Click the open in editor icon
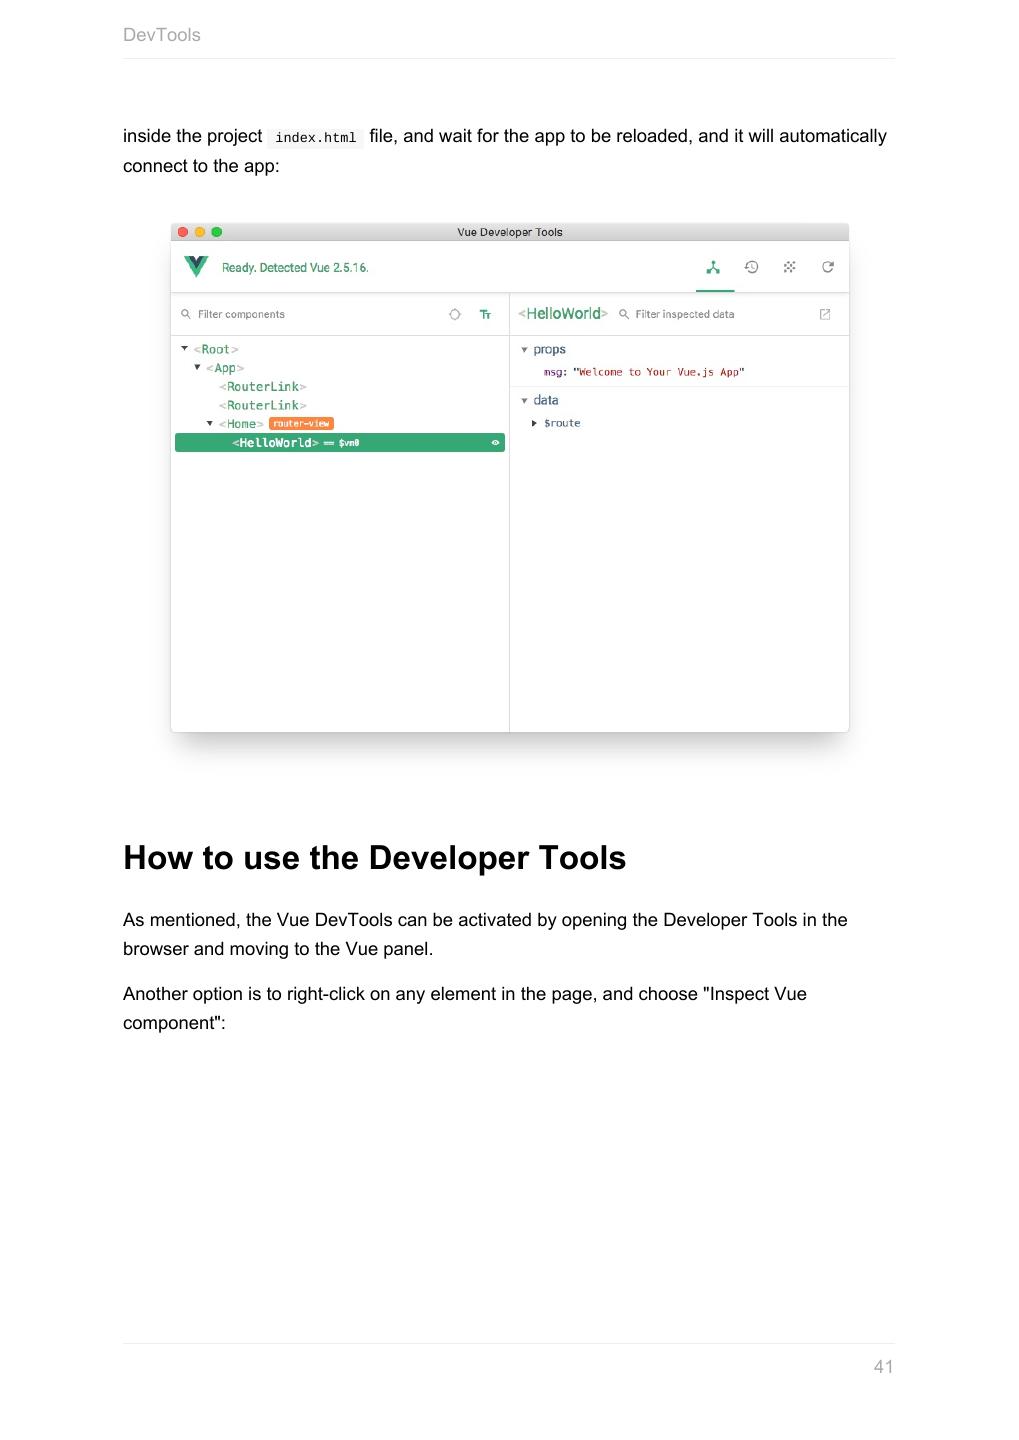The image size is (1019, 1440). 825,314
